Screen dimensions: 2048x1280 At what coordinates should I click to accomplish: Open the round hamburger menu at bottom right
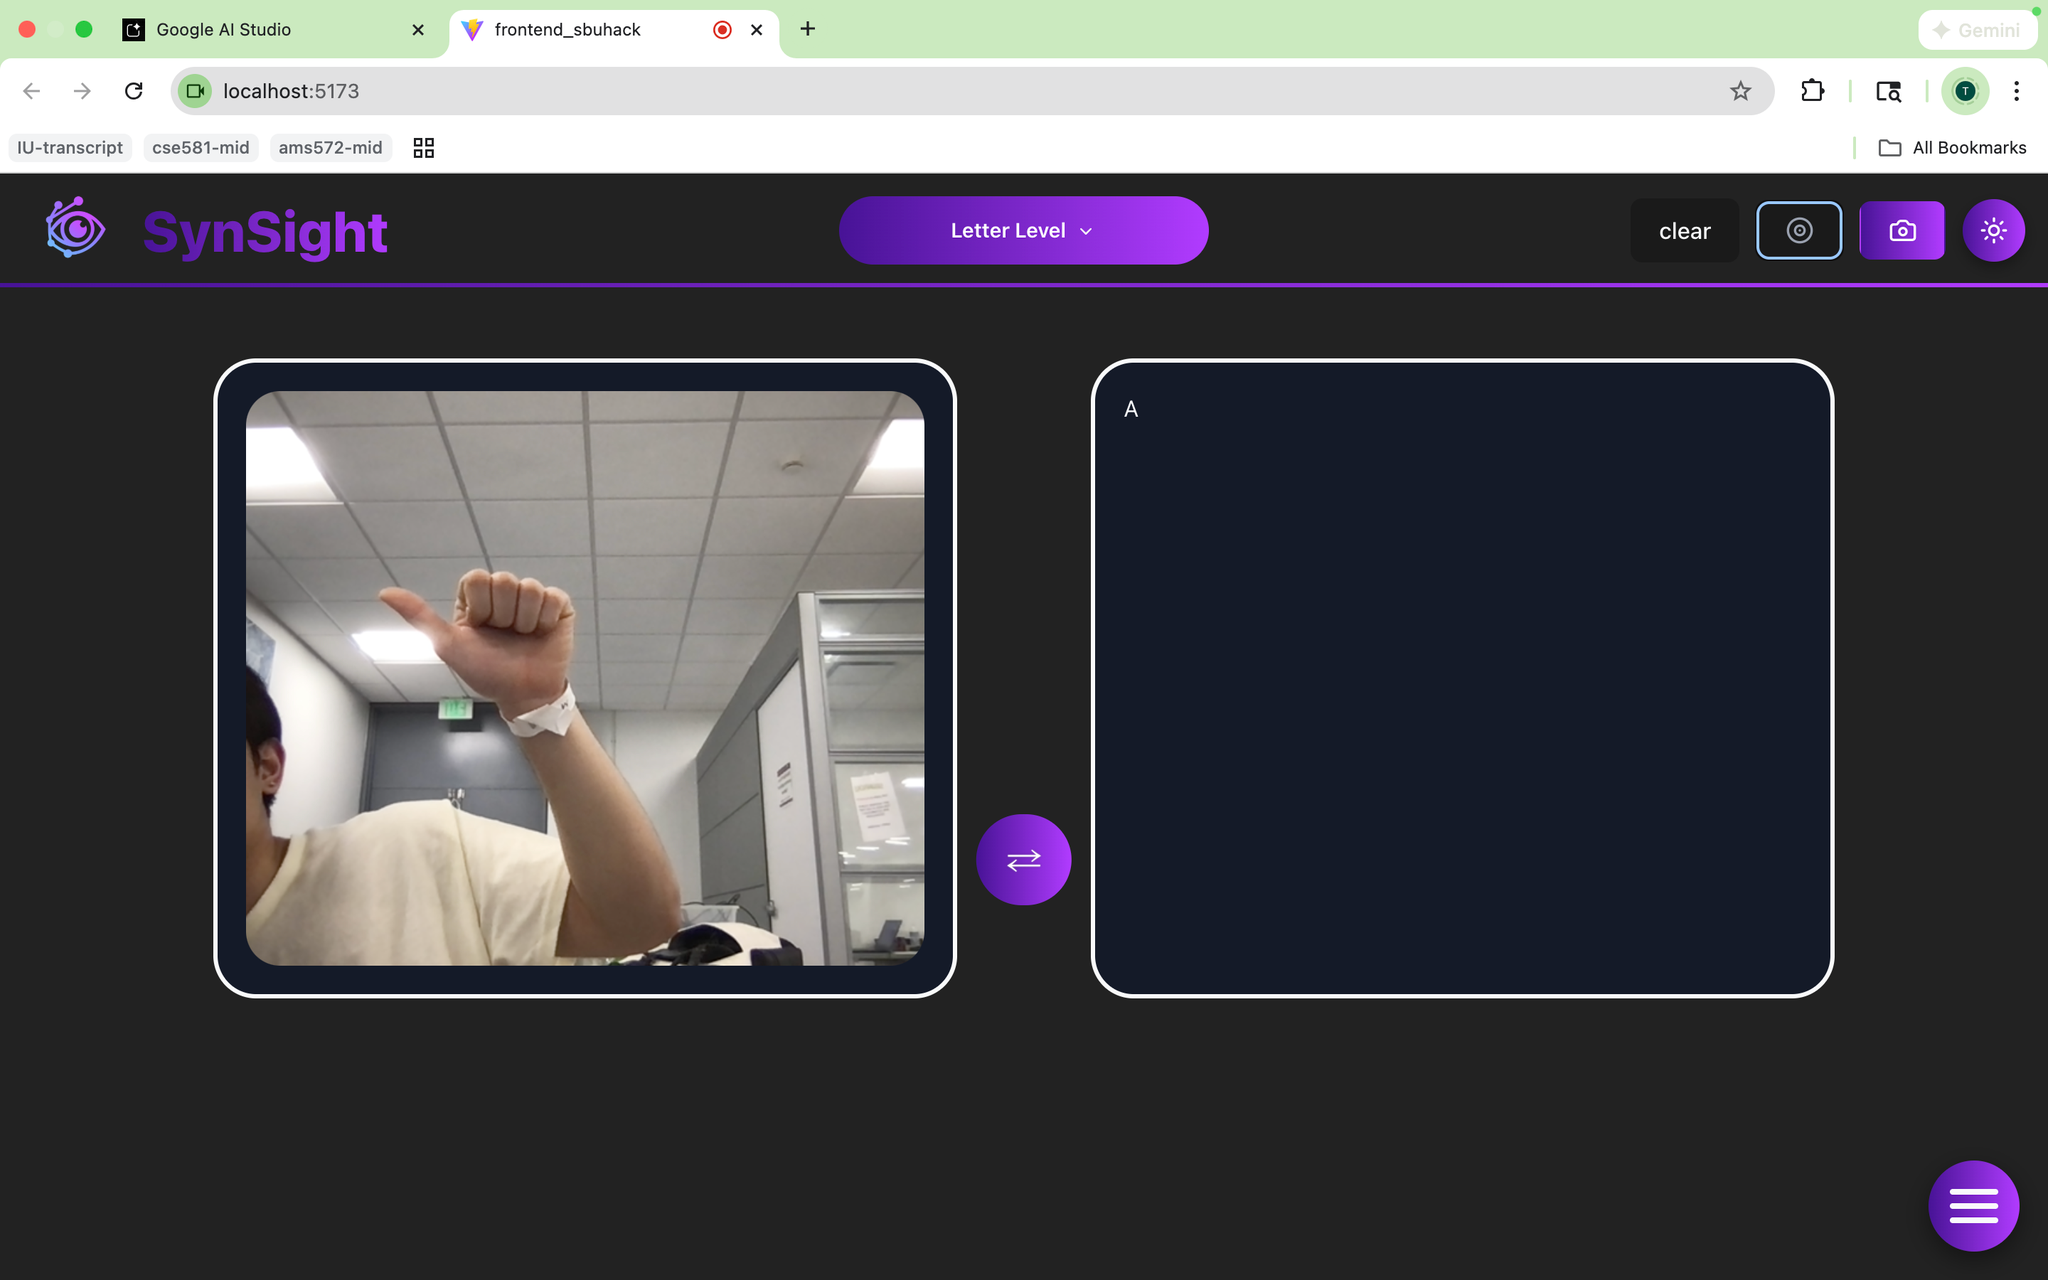pos(1973,1205)
